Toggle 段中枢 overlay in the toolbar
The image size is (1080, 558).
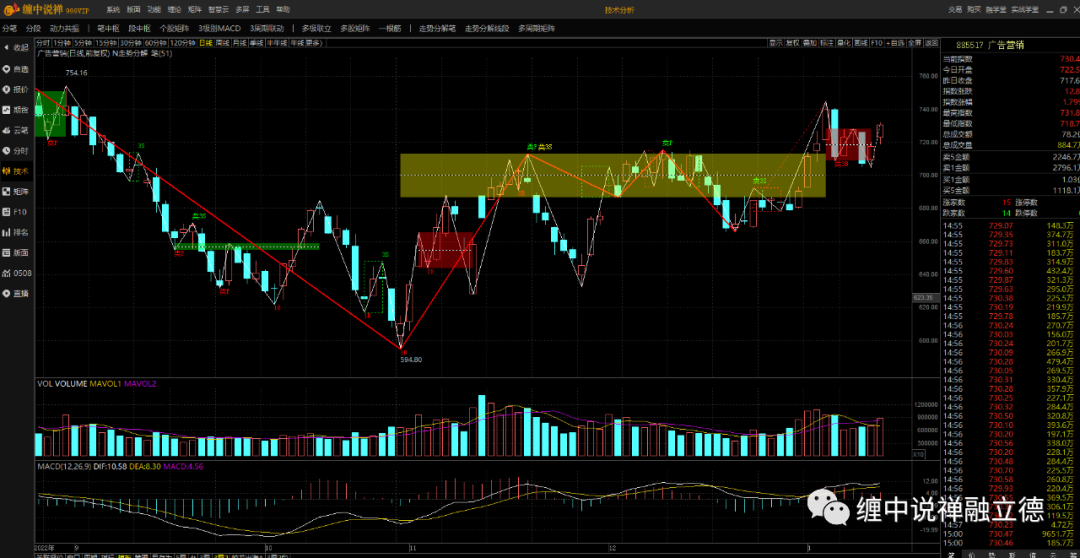[140, 29]
